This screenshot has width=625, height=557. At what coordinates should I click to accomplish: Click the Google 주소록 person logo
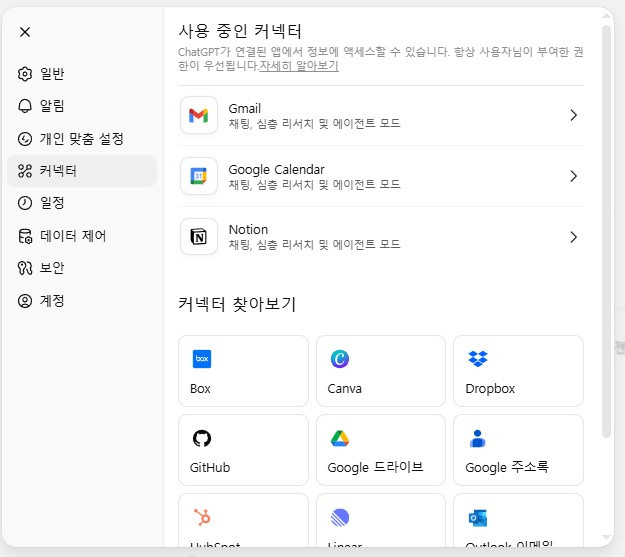pyautogui.click(x=478, y=438)
